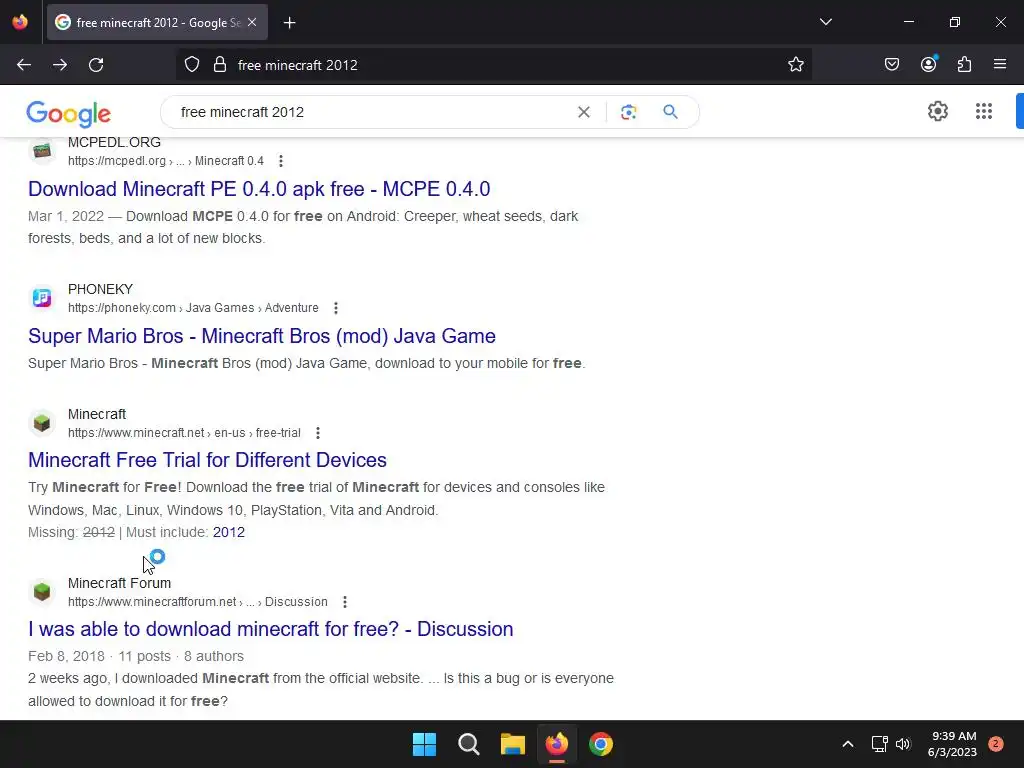The height and width of the screenshot is (768, 1024).
Task: Search by image with Google Lens
Action: tap(628, 112)
